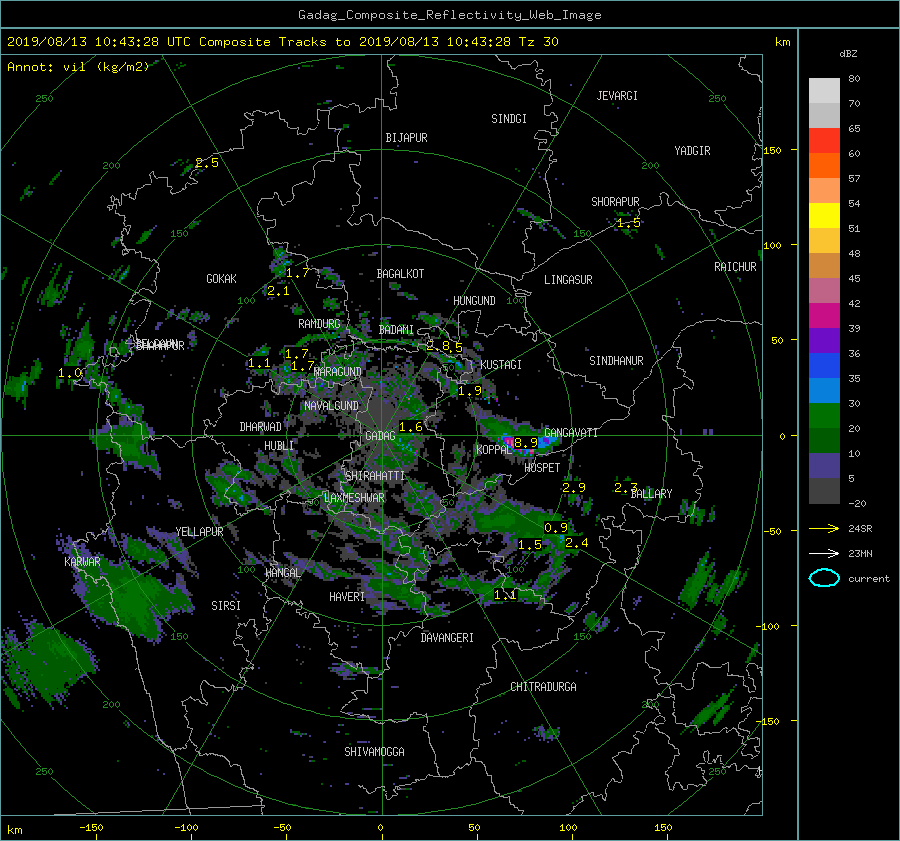The height and width of the screenshot is (841, 900).
Task: Click the KARWAR city label
Action: (82, 562)
